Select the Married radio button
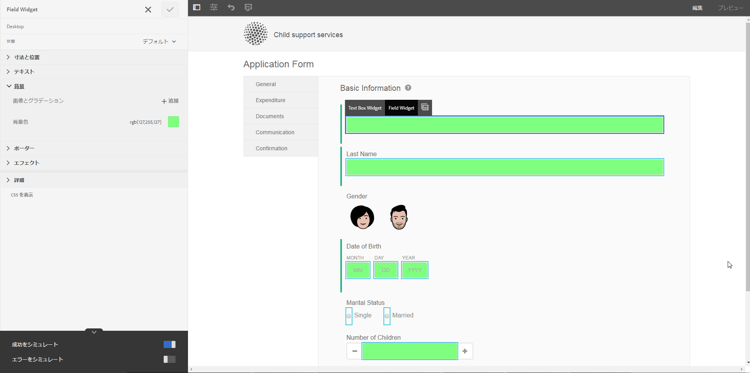 386,316
